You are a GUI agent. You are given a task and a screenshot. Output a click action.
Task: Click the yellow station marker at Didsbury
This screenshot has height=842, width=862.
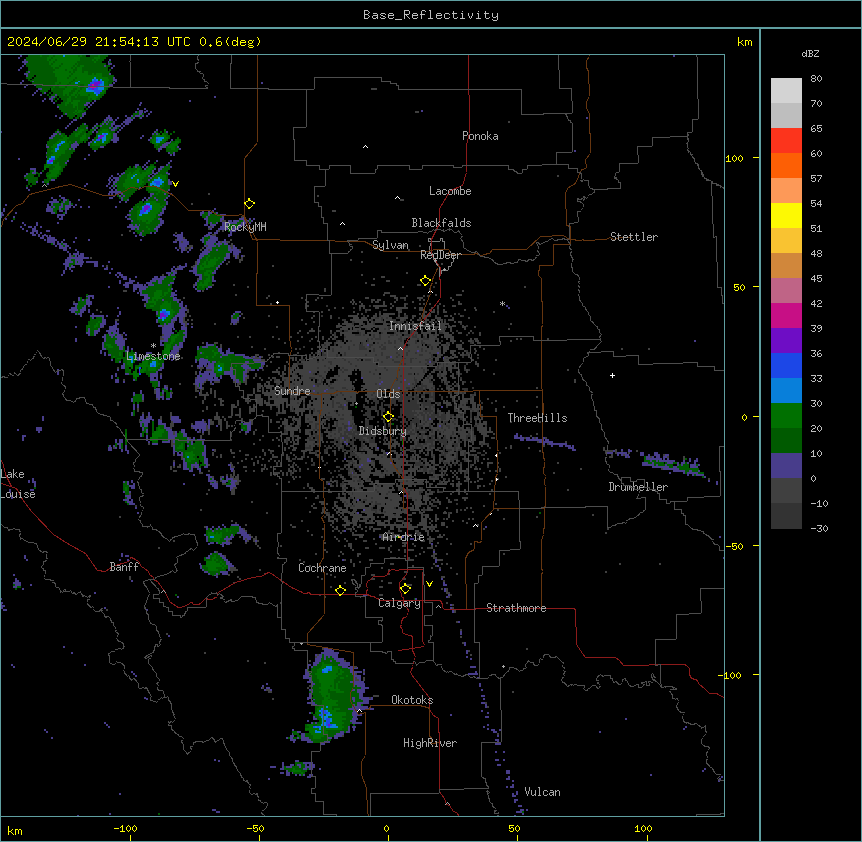(388, 417)
